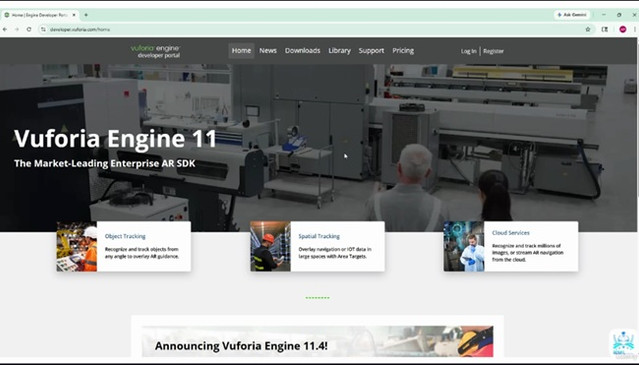Click 'Recognize and track millions of images' description
Image resolution: width=639 pixels, height=365 pixels.
point(528,253)
